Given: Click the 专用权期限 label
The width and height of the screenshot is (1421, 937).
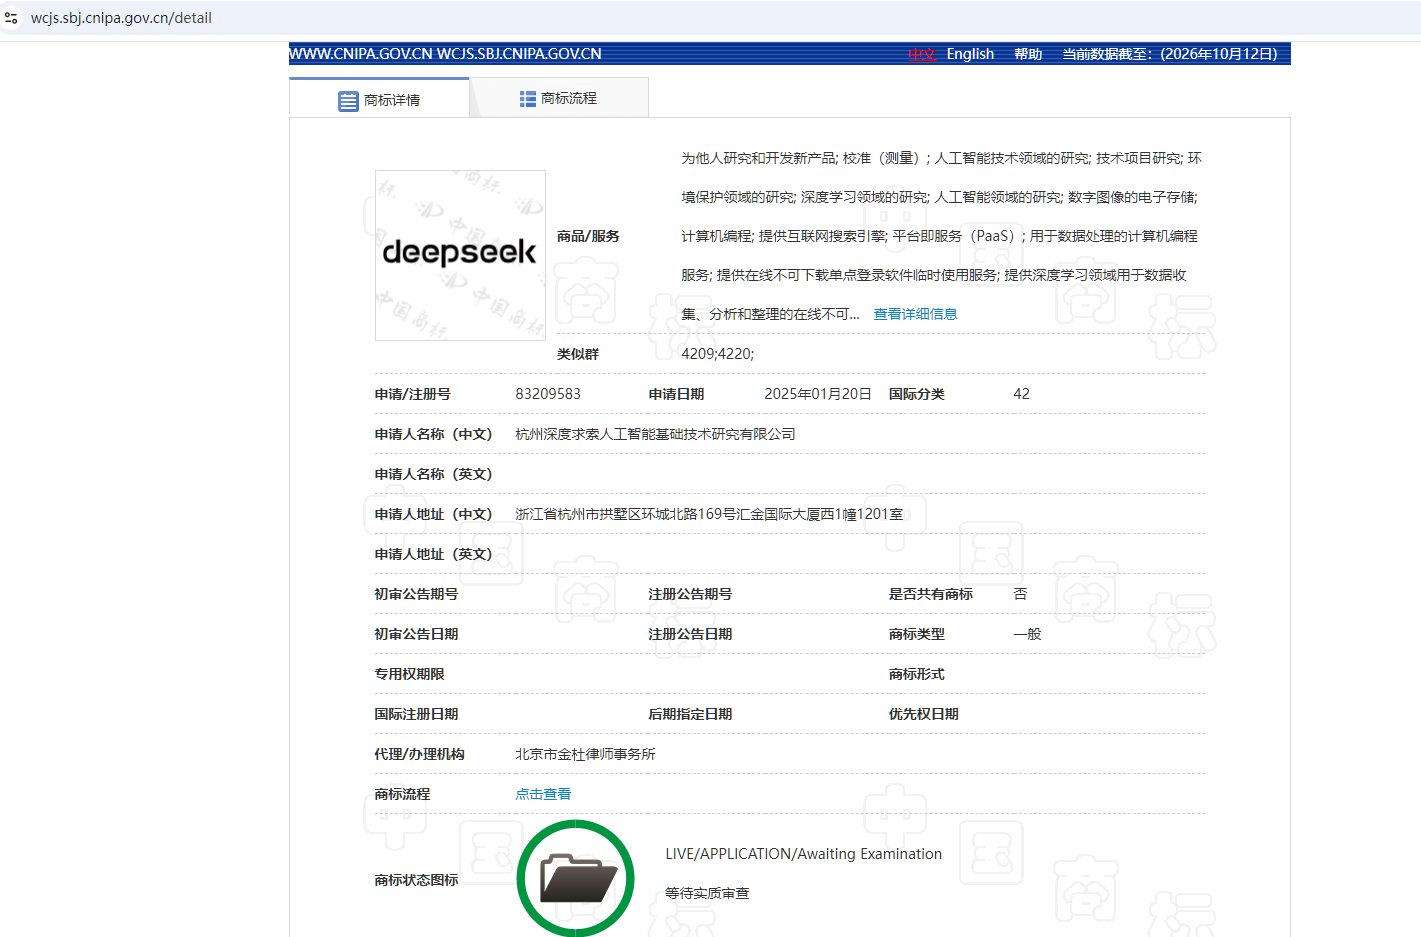Looking at the screenshot, I should tap(409, 674).
